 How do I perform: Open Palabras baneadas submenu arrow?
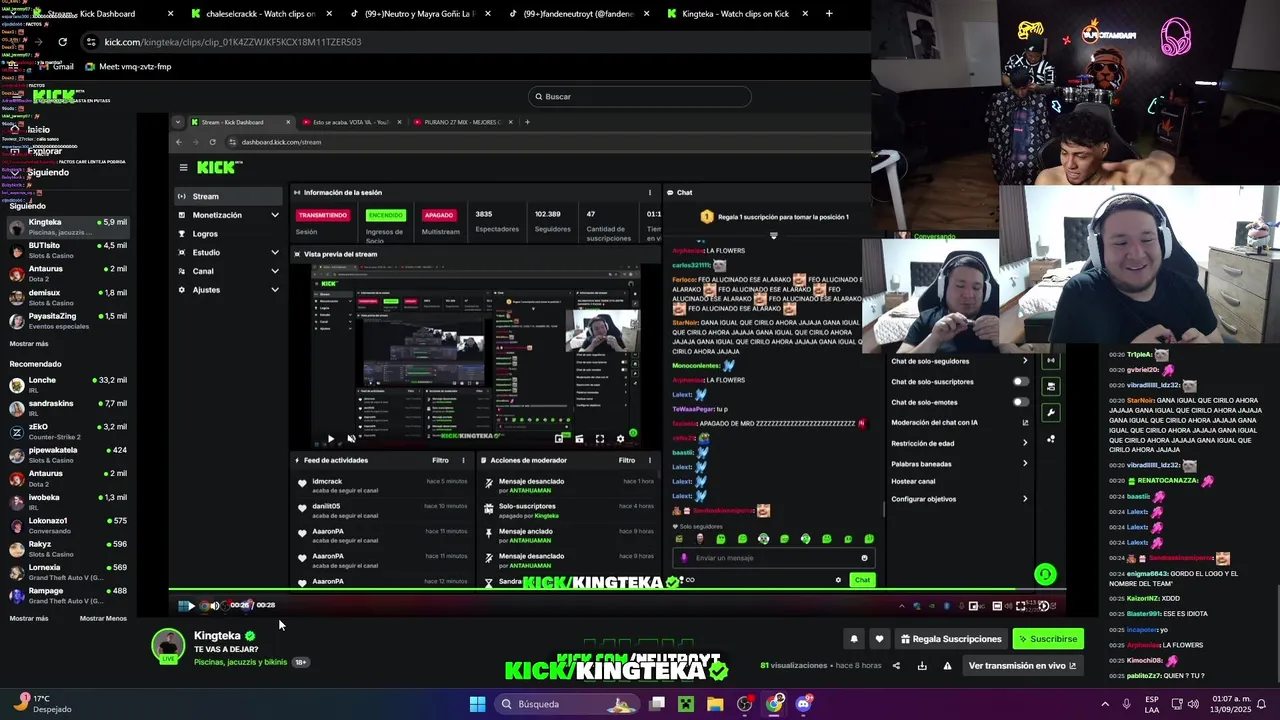pyautogui.click(x=1024, y=464)
